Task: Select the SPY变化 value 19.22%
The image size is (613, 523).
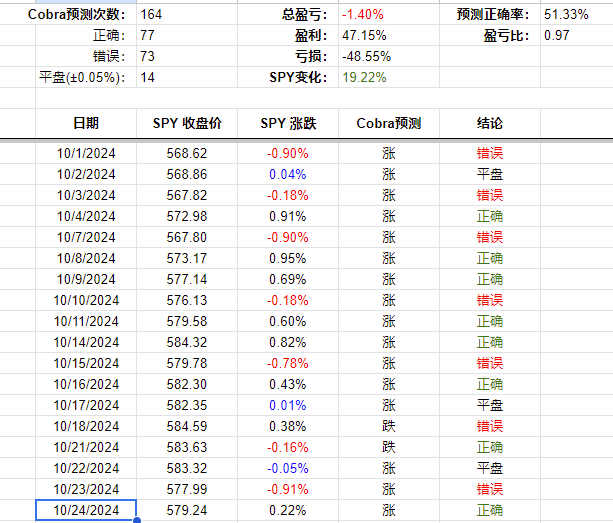Action: (x=364, y=77)
